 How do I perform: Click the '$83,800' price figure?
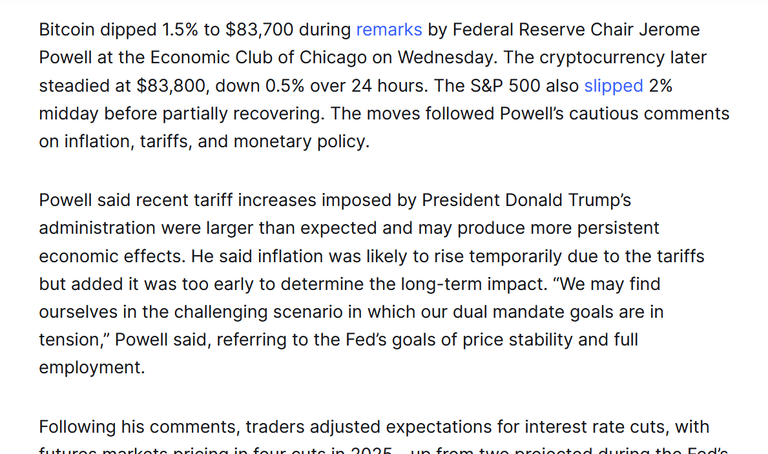pos(172,86)
